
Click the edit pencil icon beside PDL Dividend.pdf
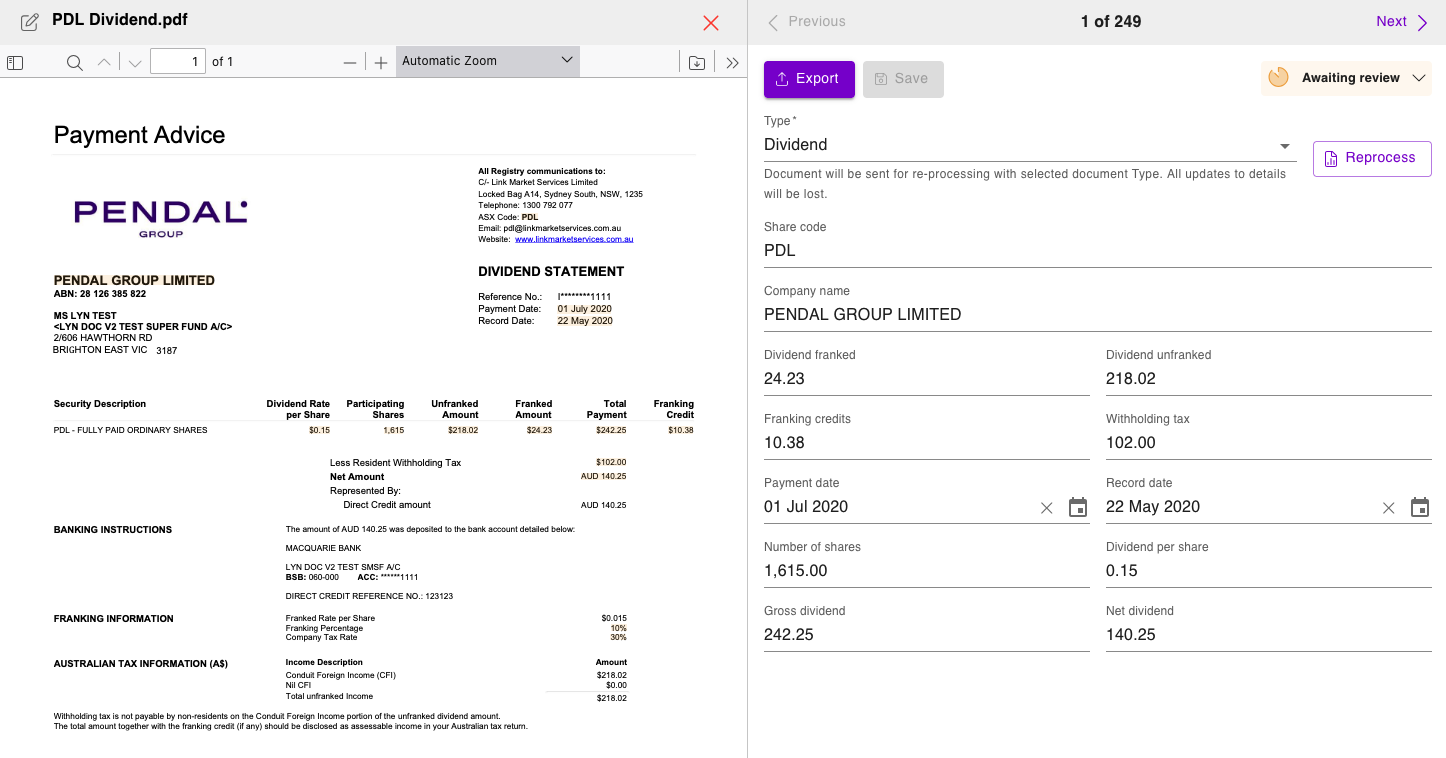pos(30,21)
